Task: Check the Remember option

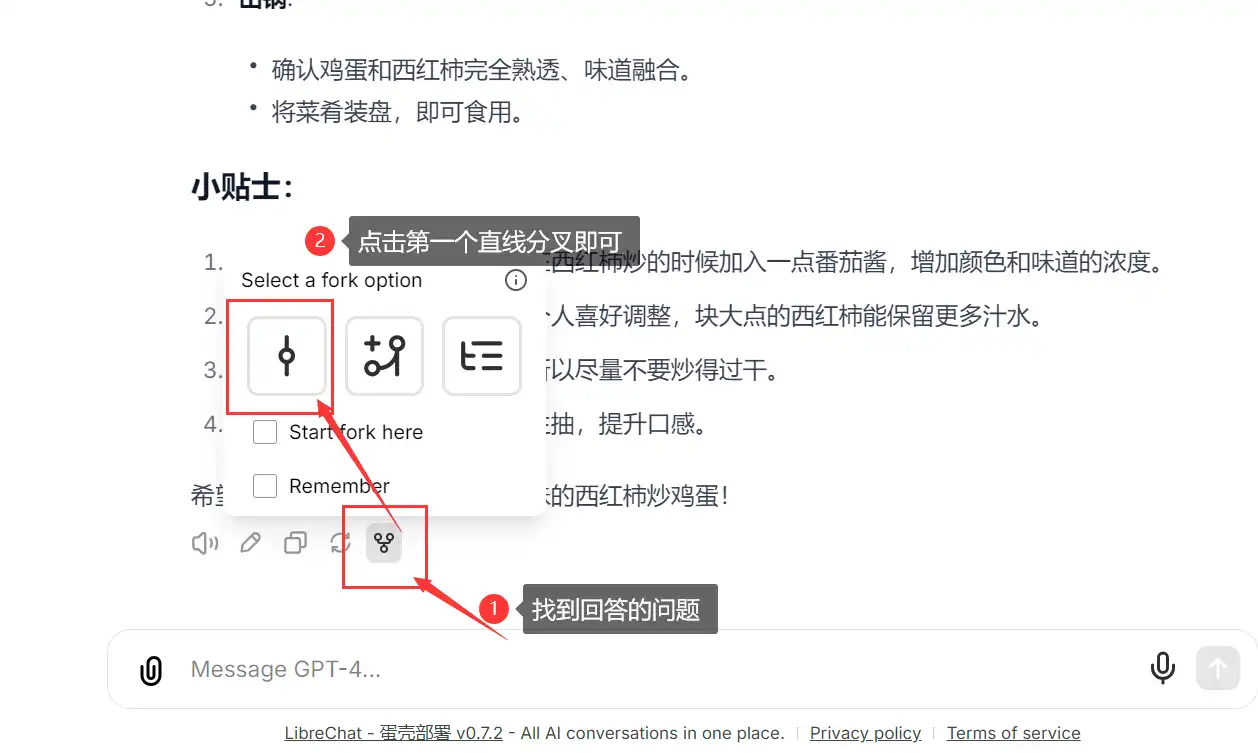Action: (x=265, y=486)
